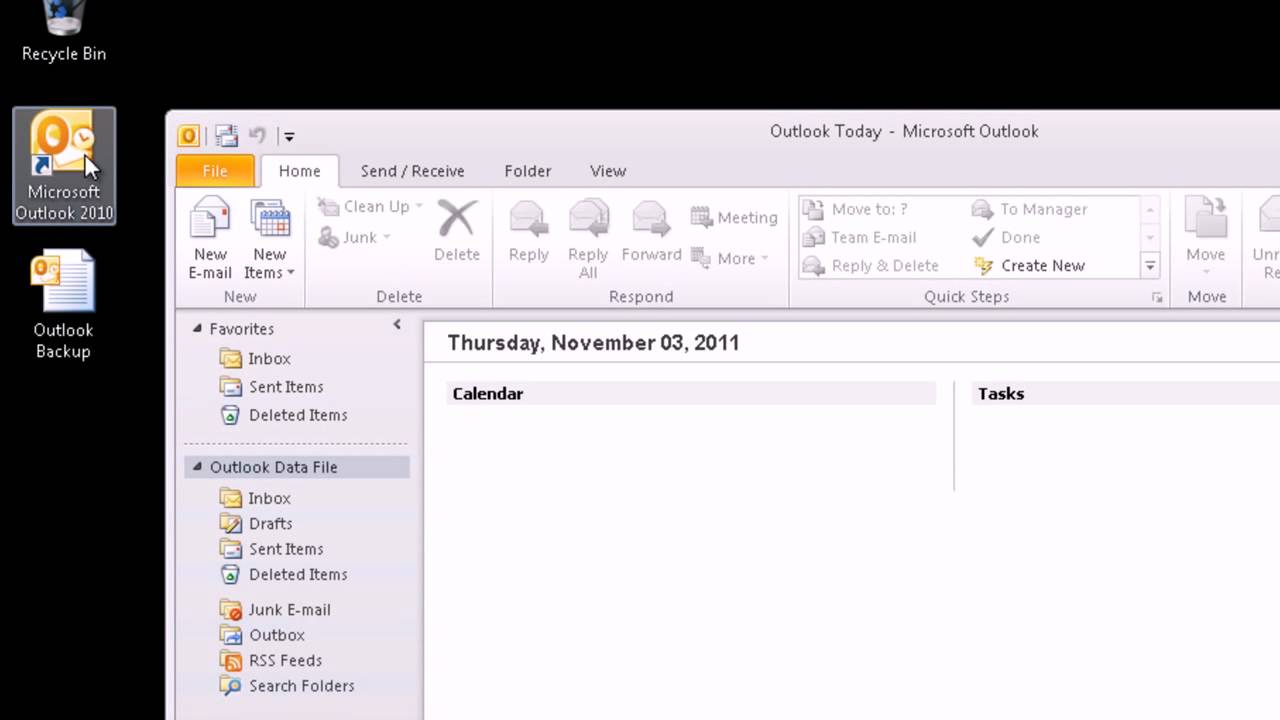
Task: Open the Outbox folder
Action: [x=262, y=635]
